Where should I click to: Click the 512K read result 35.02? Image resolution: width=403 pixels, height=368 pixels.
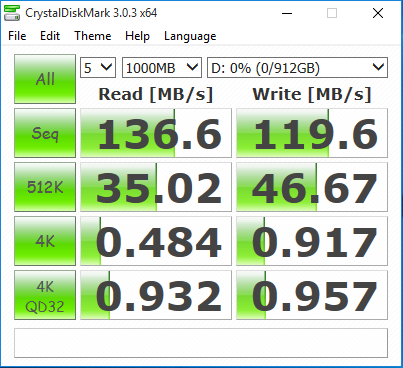pos(156,187)
